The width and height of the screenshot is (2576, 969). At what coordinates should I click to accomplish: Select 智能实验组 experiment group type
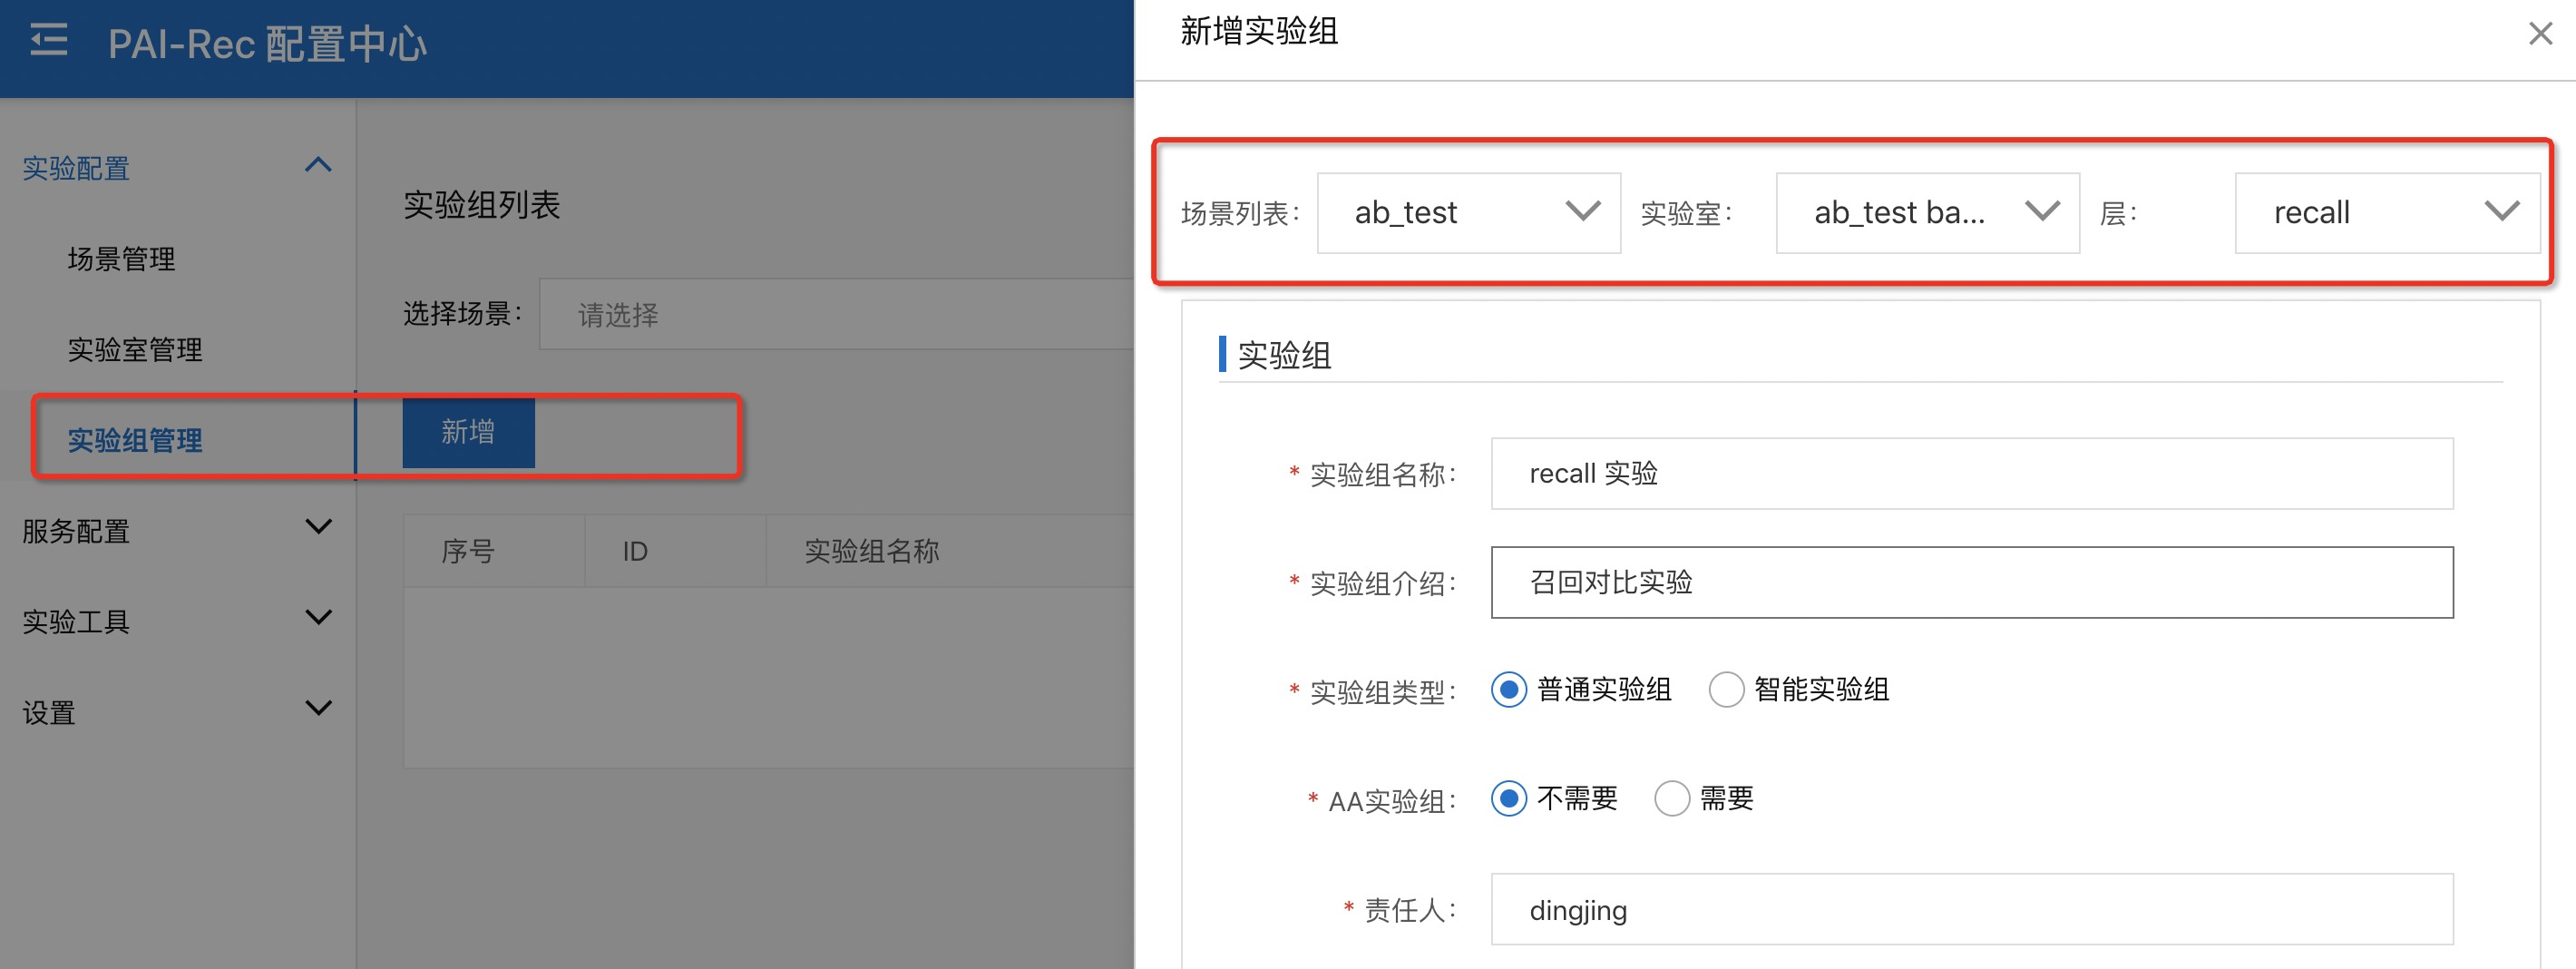[x=1726, y=689]
